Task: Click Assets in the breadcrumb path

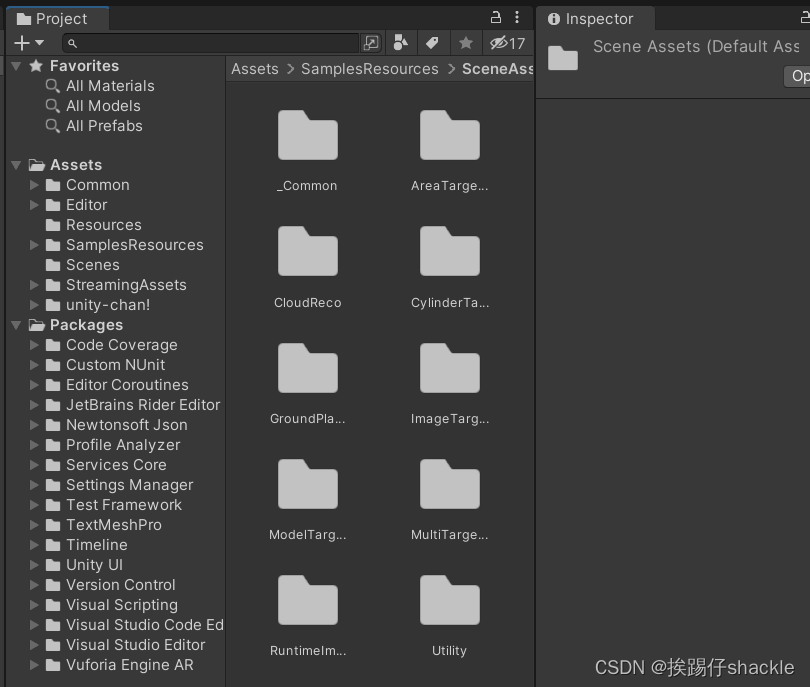Action: click(x=255, y=69)
